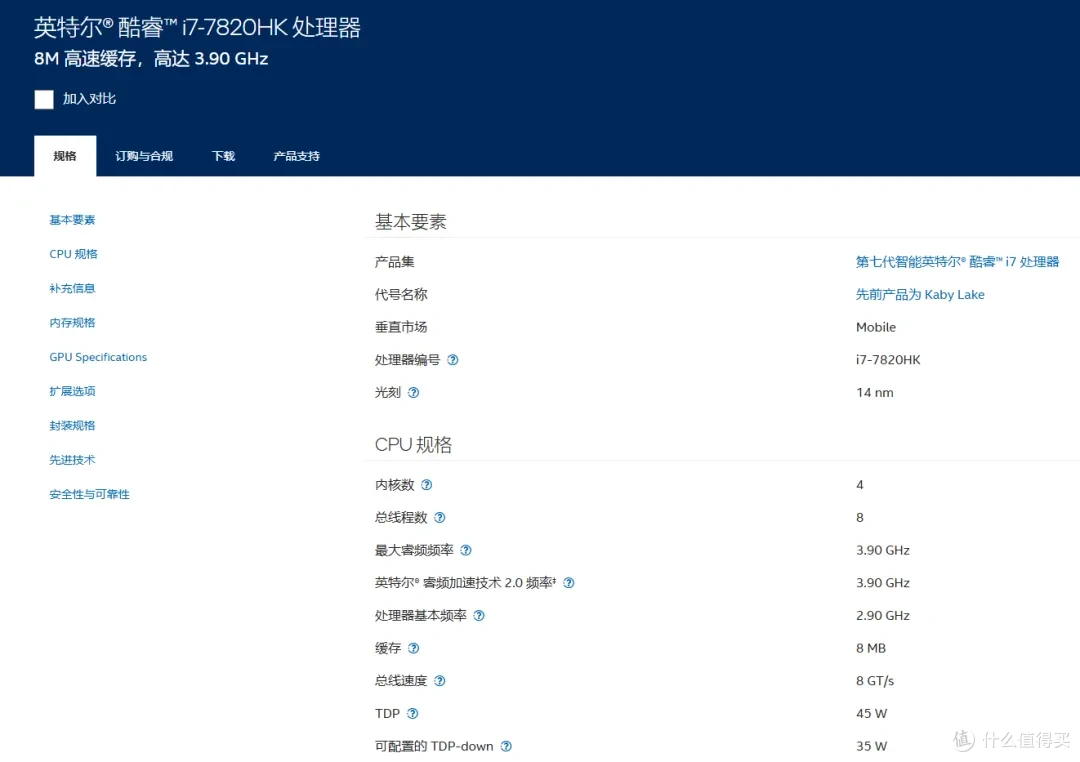This screenshot has height=762, width=1080.
Task: Select the Mobile vertical market value
Action: pos(875,327)
